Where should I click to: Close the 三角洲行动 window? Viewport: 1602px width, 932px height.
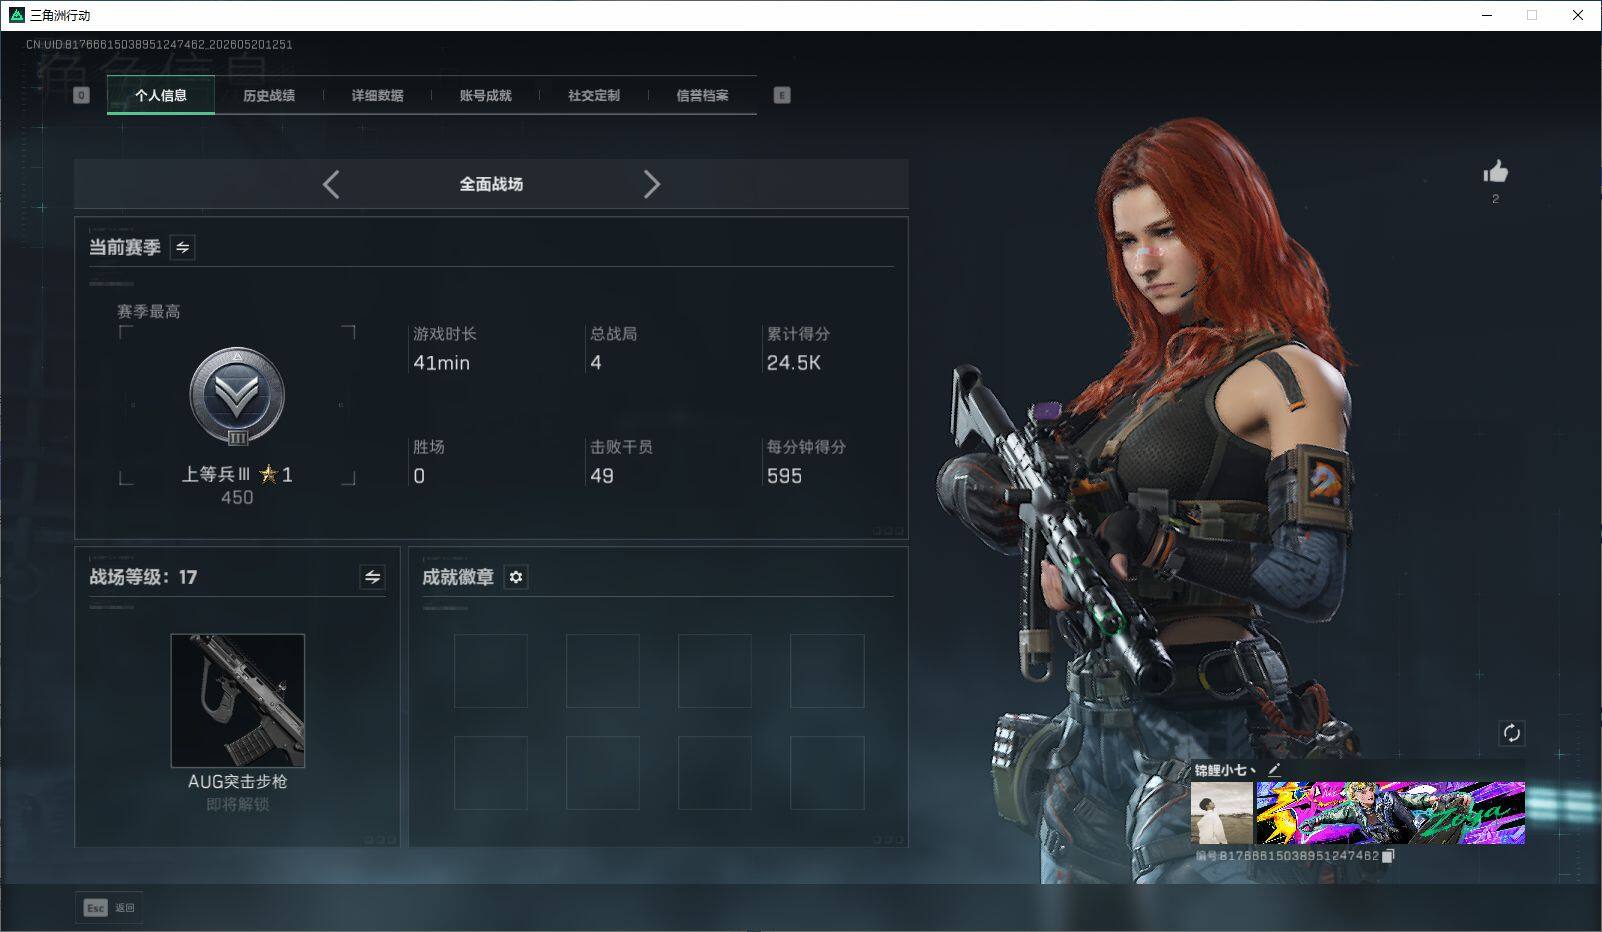click(1579, 15)
